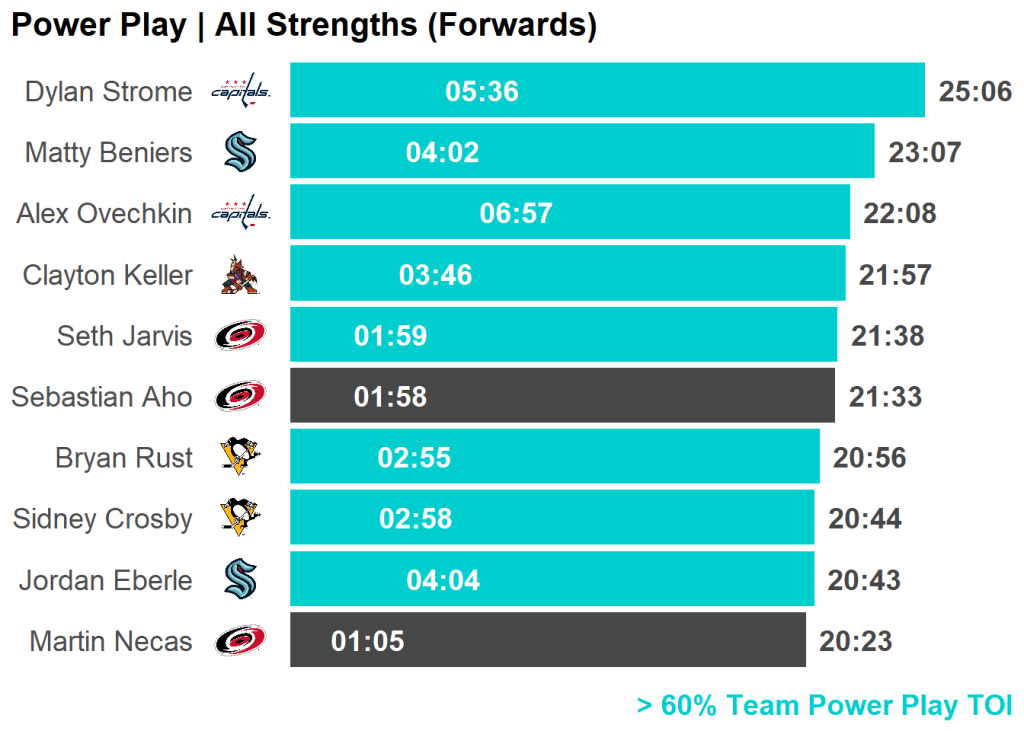Click Martin Necas's dark bar showing 01:05
The width and height of the screenshot is (1024, 731).
(x=548, y=639)
